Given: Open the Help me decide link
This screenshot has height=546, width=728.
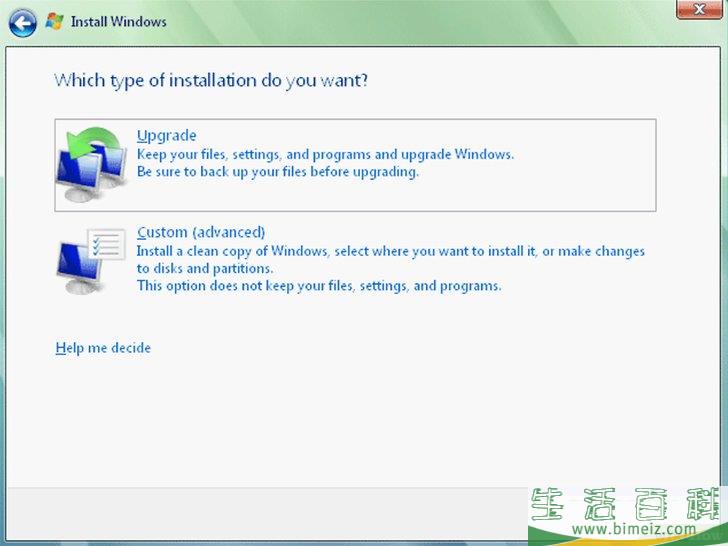Looking at the screenshot, I should [103, 348].
